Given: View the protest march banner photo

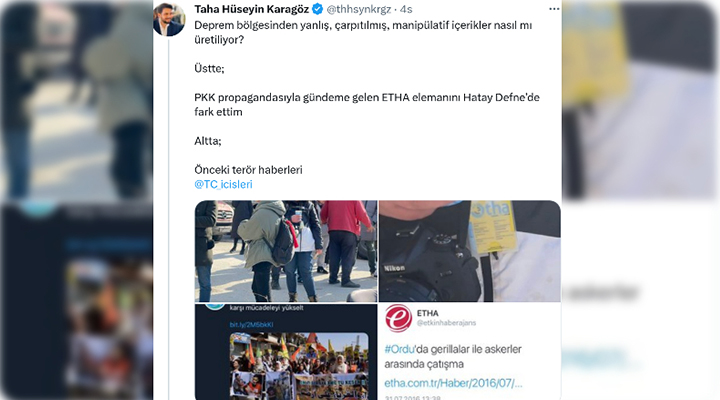Looking at the screenshot, I should [x=299, y=366].
